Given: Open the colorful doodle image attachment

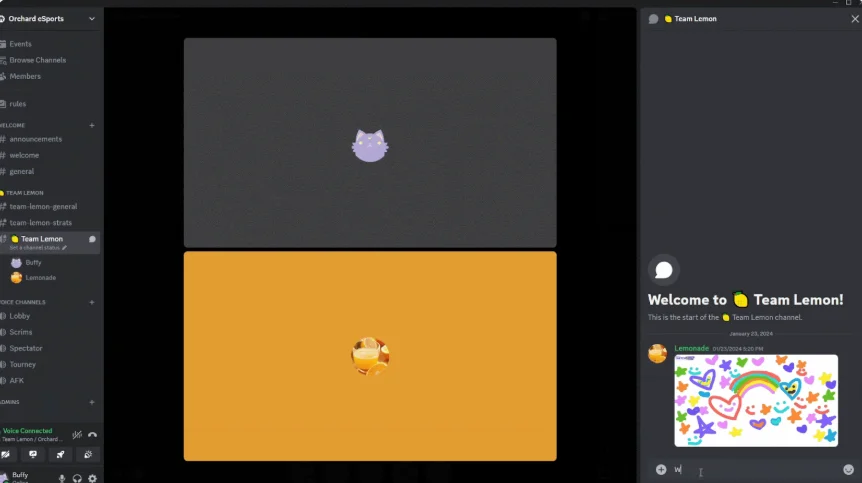Looking at the screenshot, I should (x=756, y=401).
